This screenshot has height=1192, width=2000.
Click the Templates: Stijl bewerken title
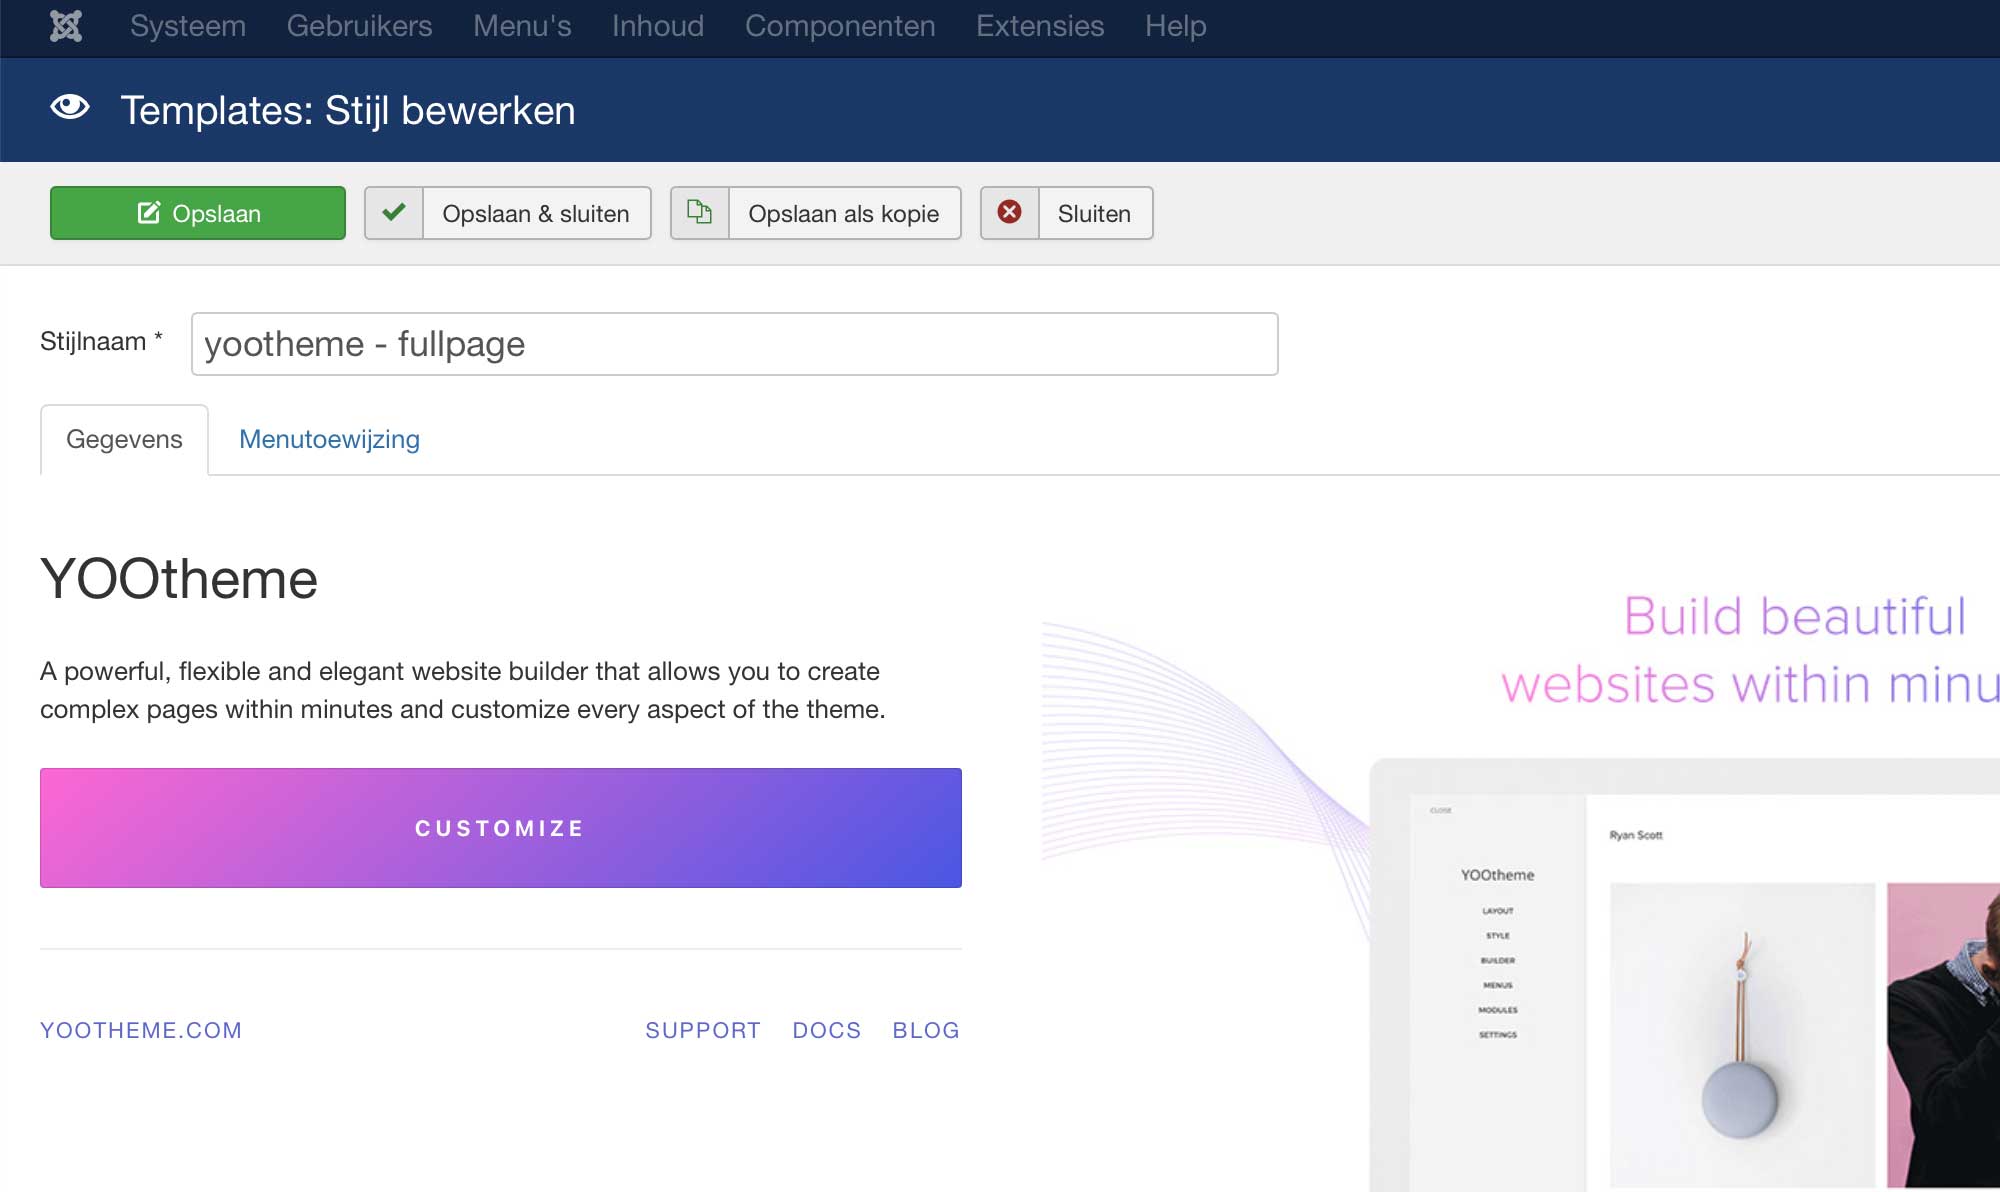[348, 110]
